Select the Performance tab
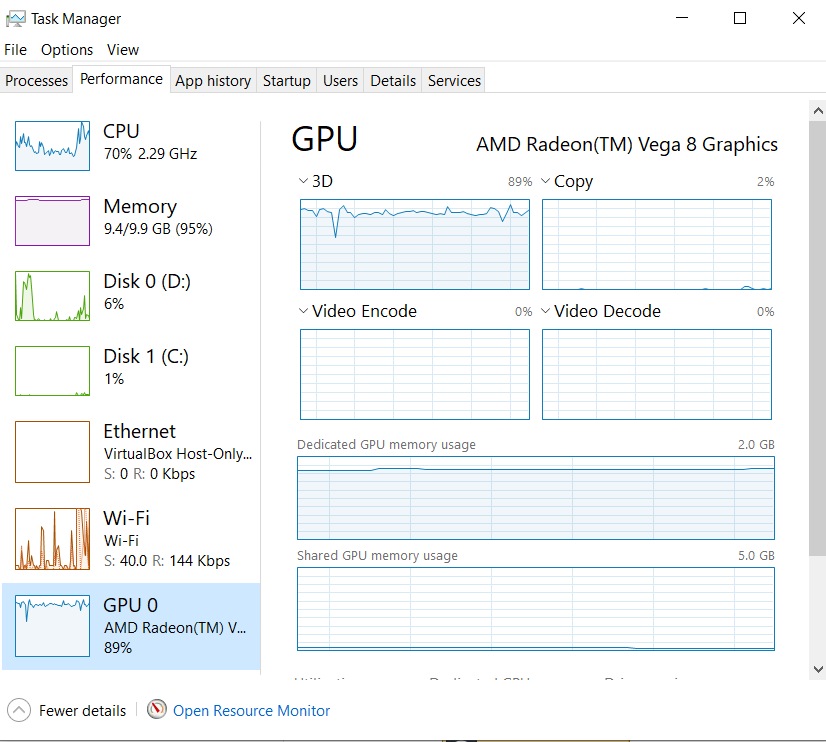The width and height of the screenshot is (826, 742). click(121, 79)
